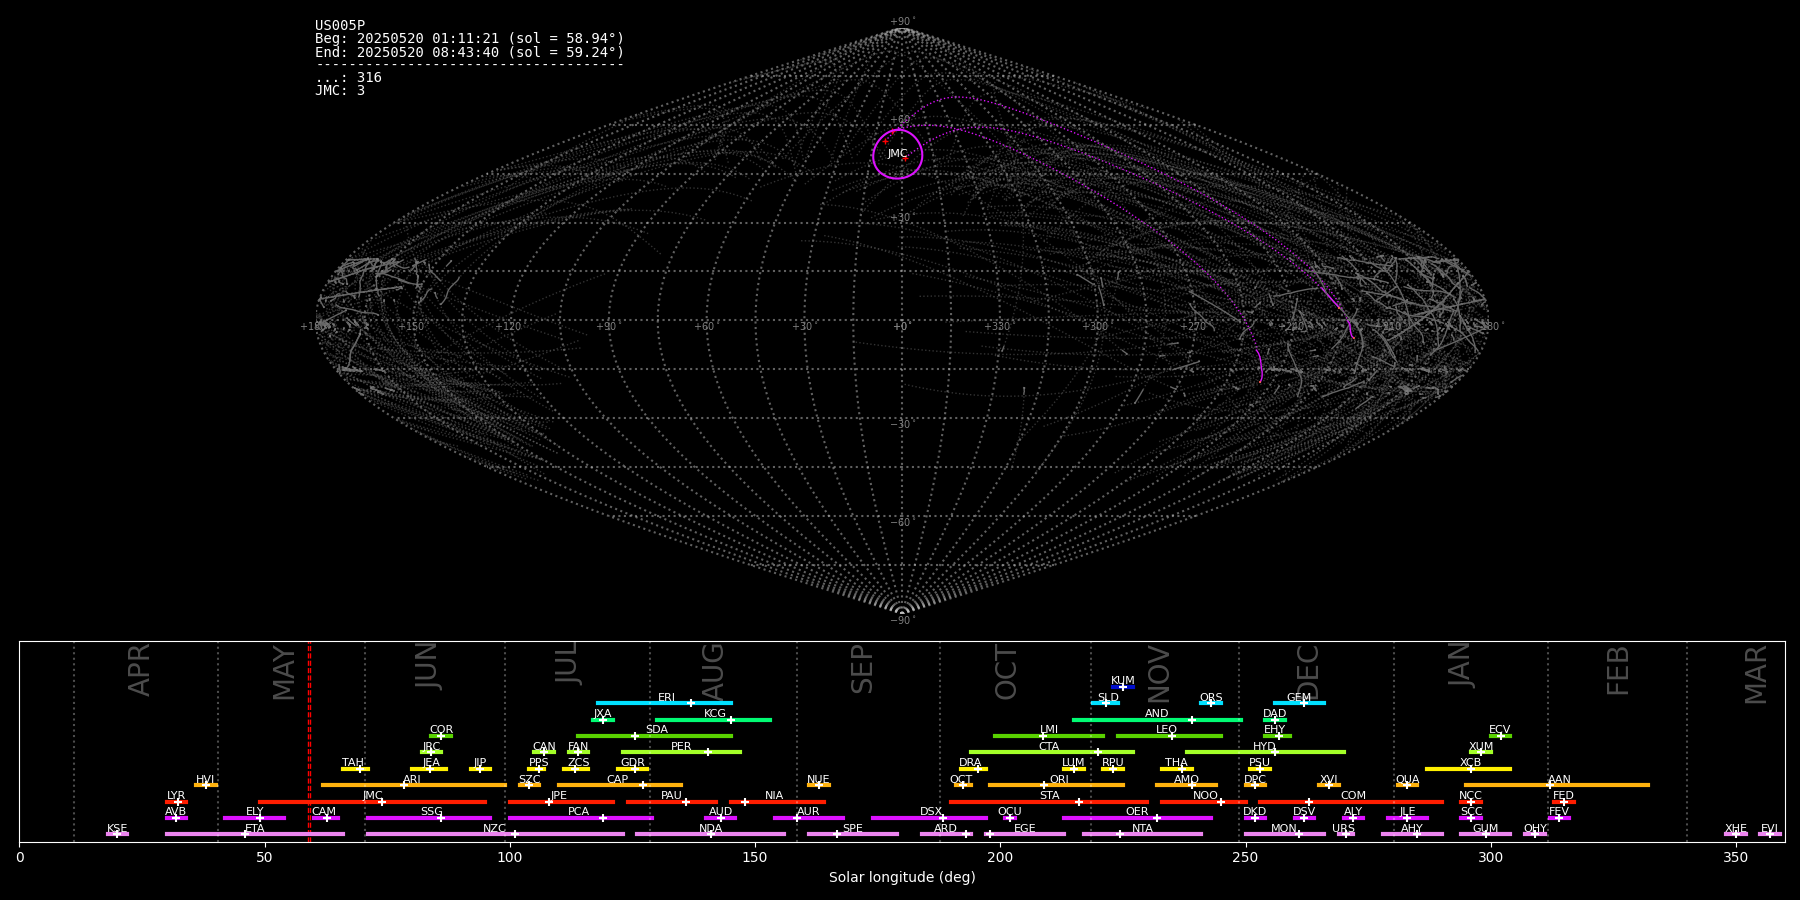Click the PER shower bar
Image resolution: width=1800 pixels, height=900 pixels.
681,752
